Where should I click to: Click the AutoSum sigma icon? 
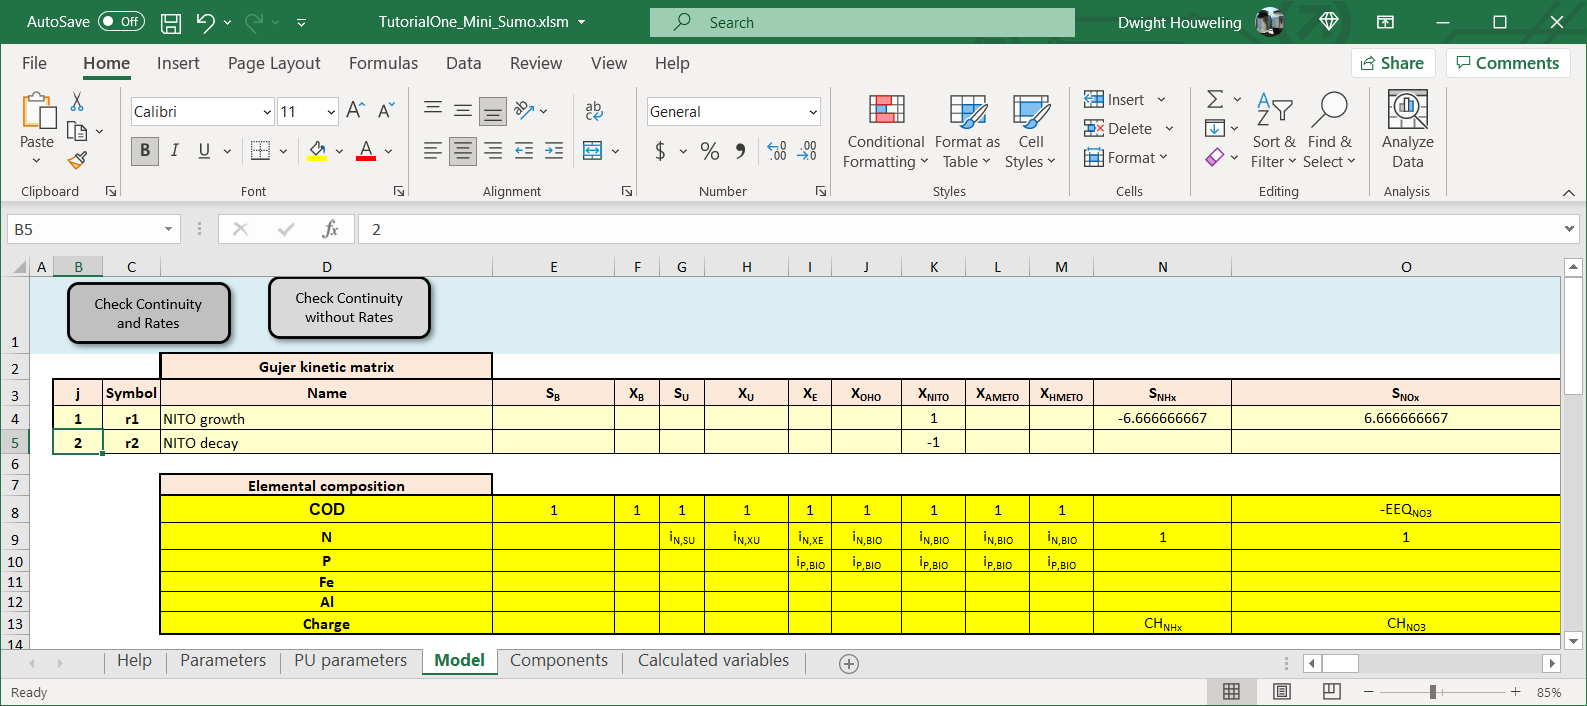1215,99
